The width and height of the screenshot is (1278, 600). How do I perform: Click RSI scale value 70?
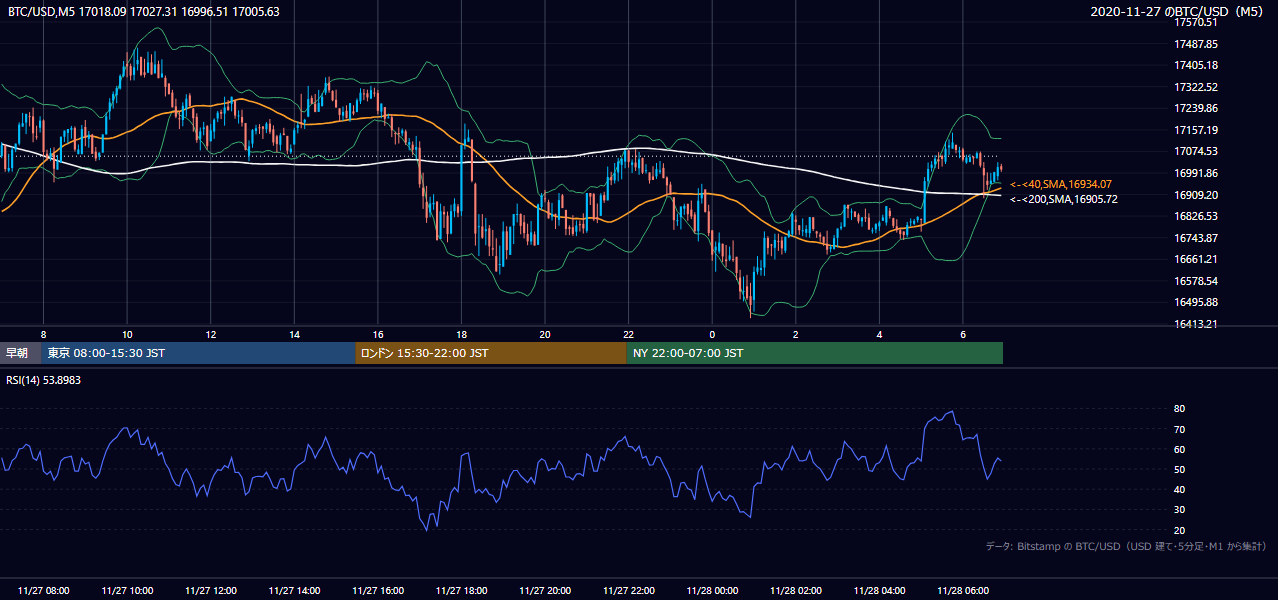tap(1180, 429)
